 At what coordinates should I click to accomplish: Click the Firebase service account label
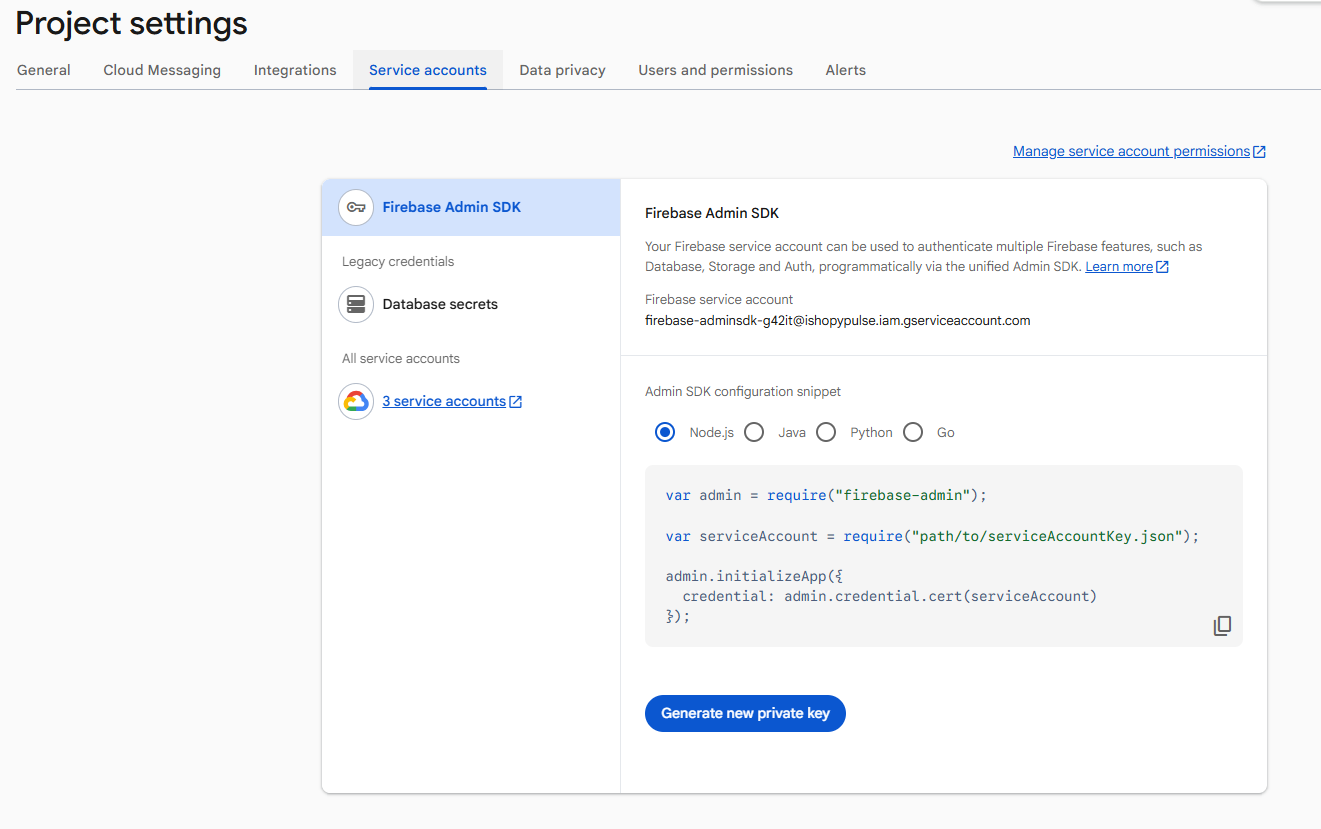[x=719, y=300]
